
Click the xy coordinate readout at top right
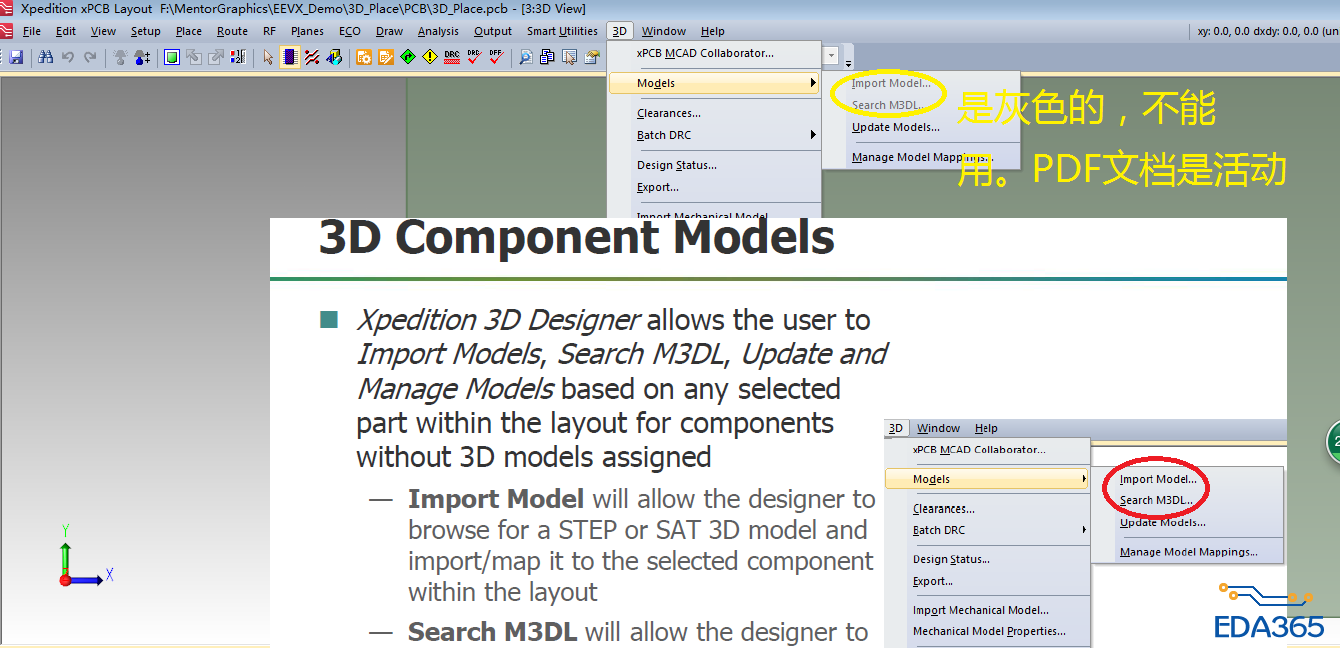pyautogui.click(x=1266, y=31)
